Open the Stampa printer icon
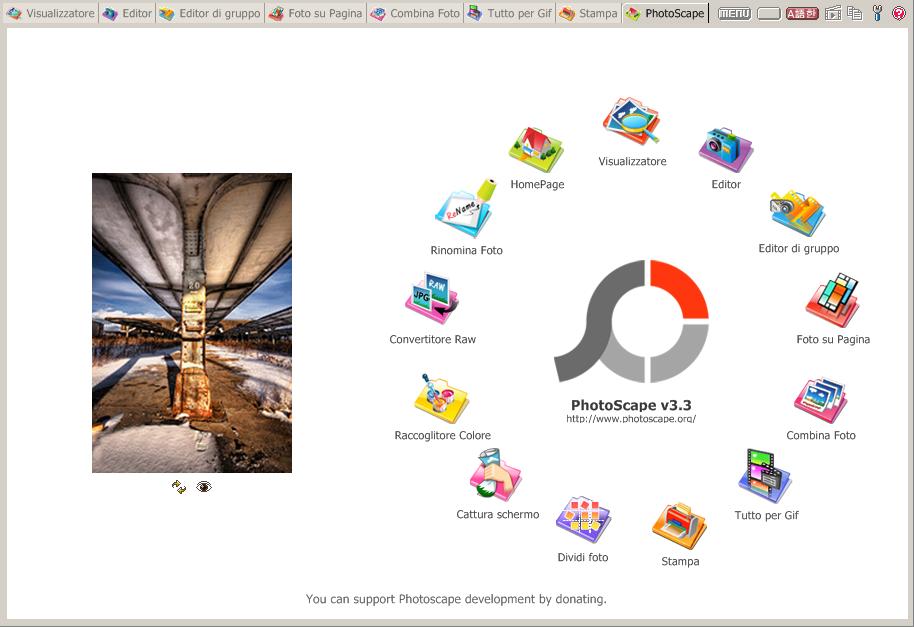Viewport: 914px width, 627px height. coord(679,527)
